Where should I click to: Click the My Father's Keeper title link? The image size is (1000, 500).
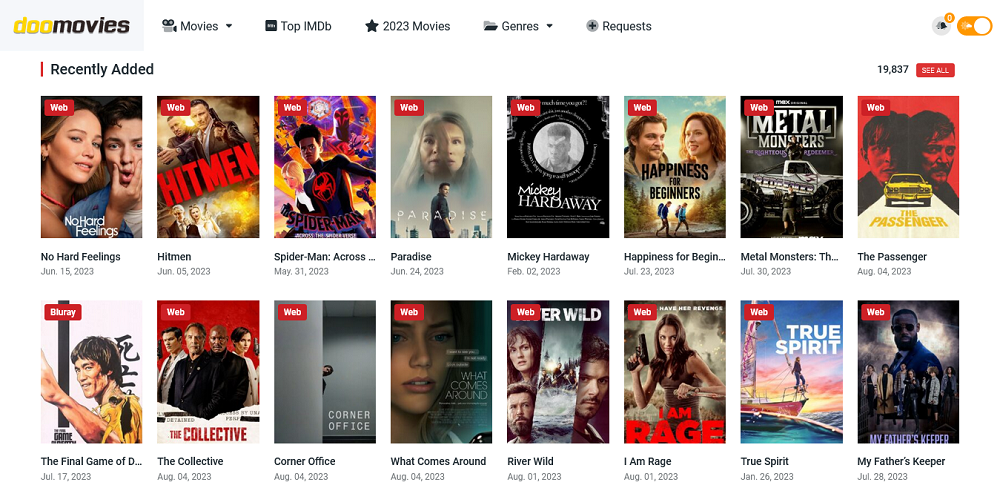coord(901,461)
